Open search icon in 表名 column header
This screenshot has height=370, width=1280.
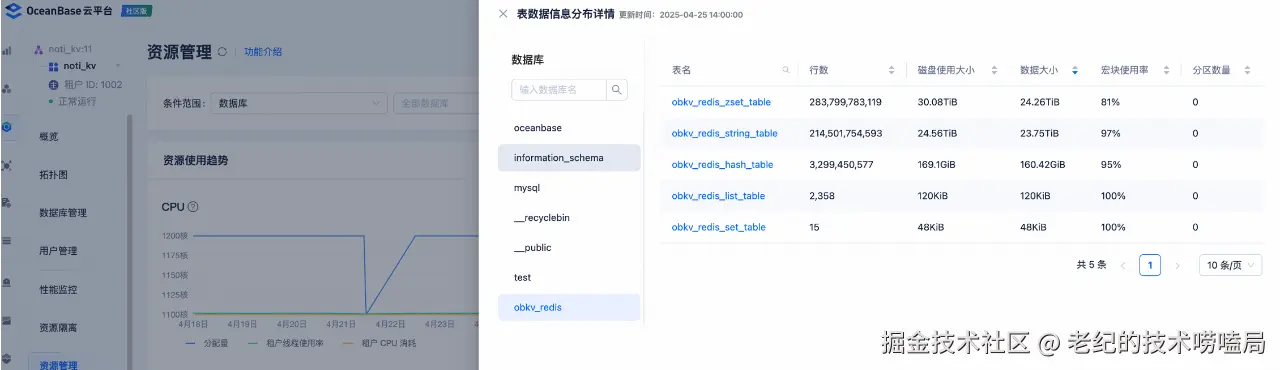click(x=786, y=70)
